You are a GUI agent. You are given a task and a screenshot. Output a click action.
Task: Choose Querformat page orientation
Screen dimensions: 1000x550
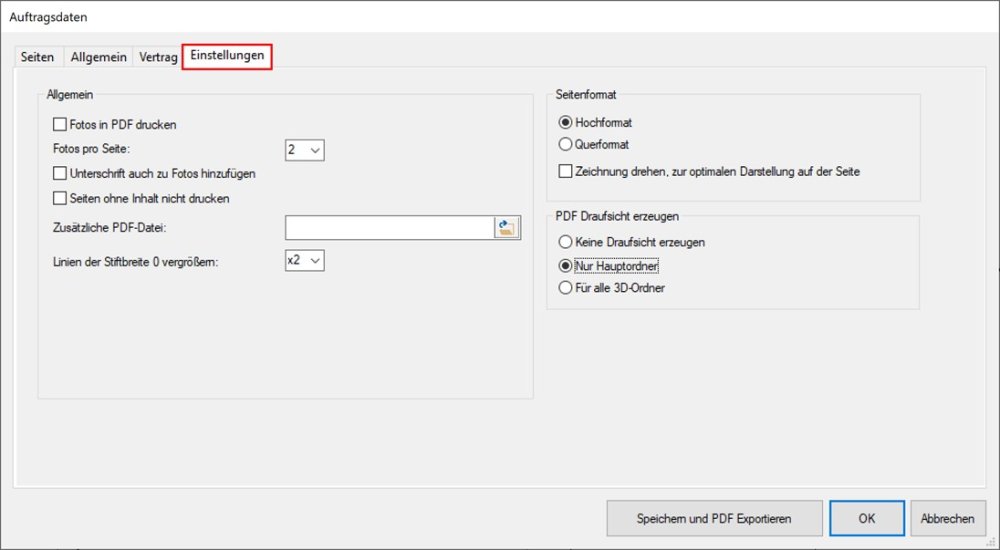tap(566, 145)
